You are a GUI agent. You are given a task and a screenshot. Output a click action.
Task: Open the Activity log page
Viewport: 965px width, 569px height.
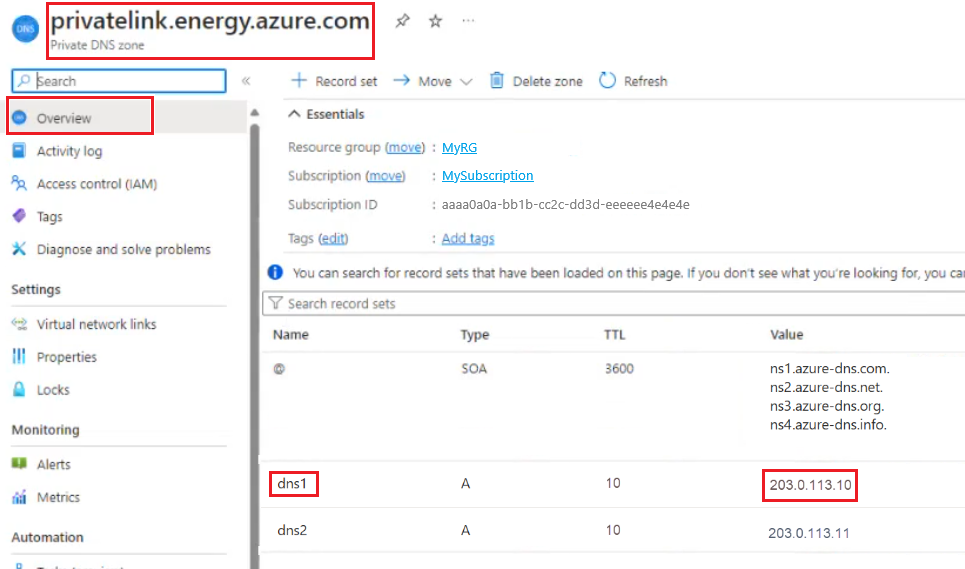click(69, 151)
